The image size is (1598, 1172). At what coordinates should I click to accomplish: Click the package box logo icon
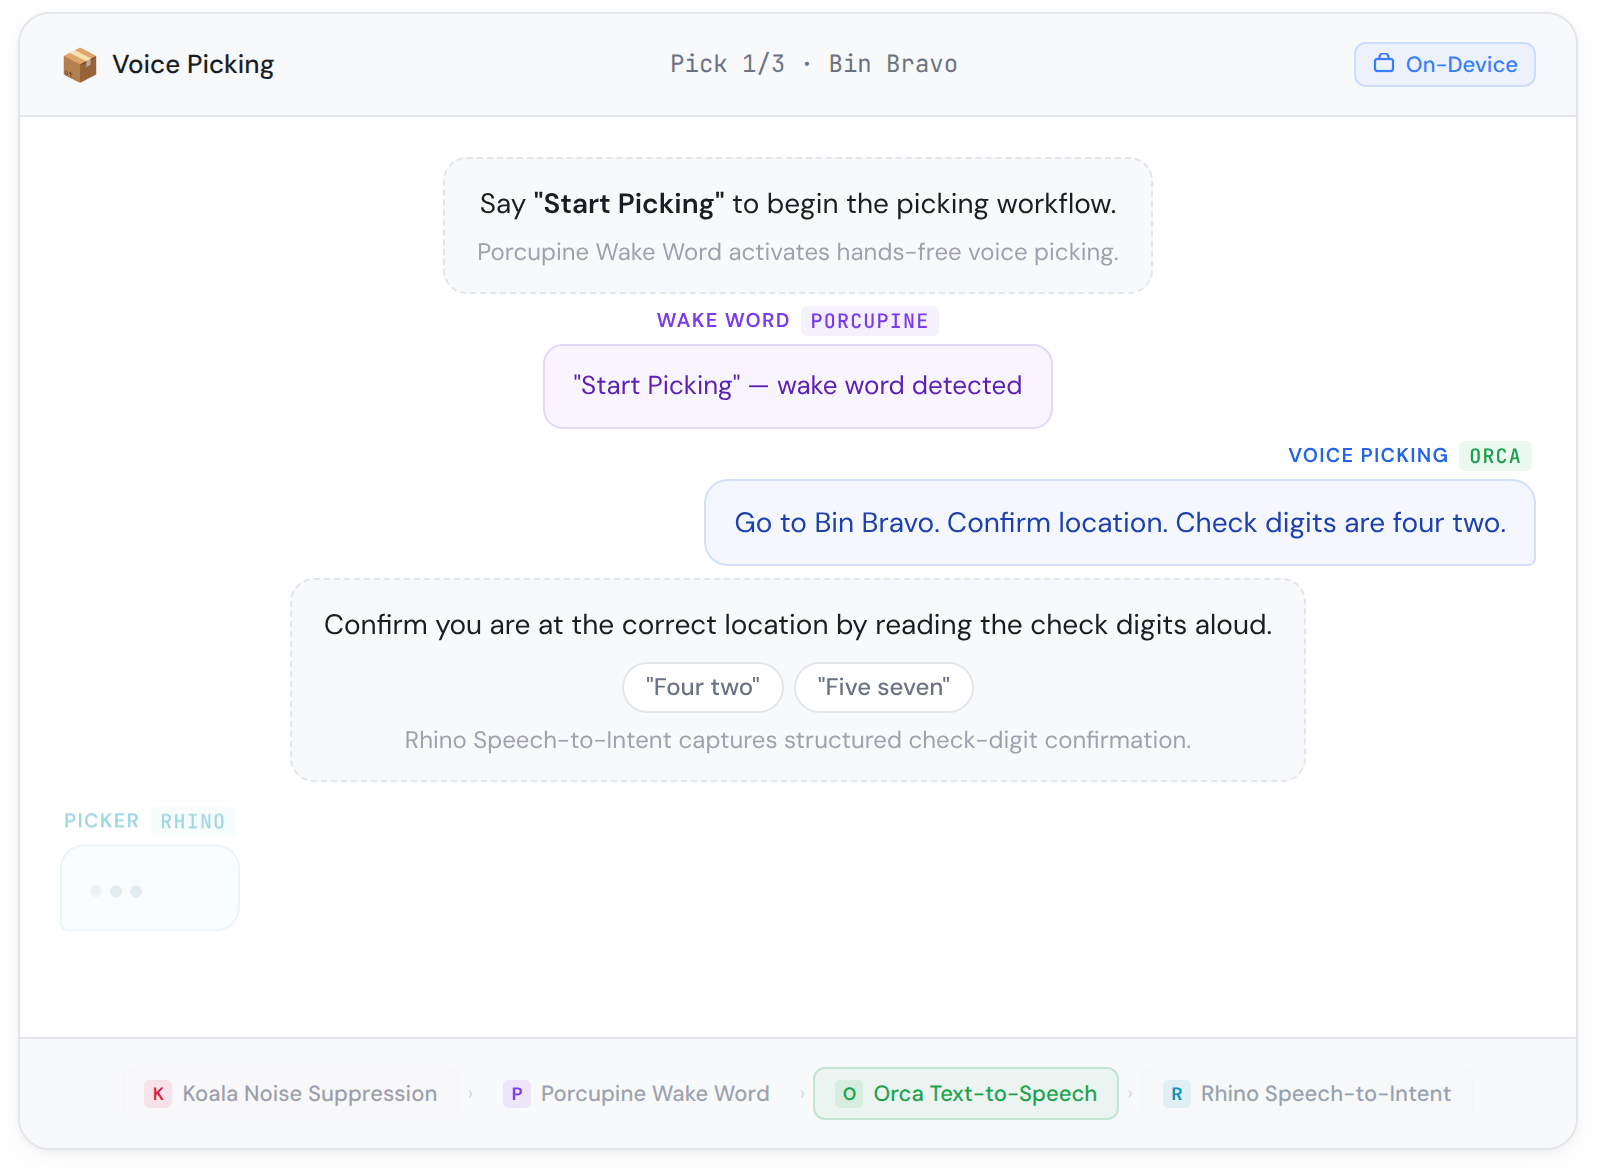click(80, 65)
